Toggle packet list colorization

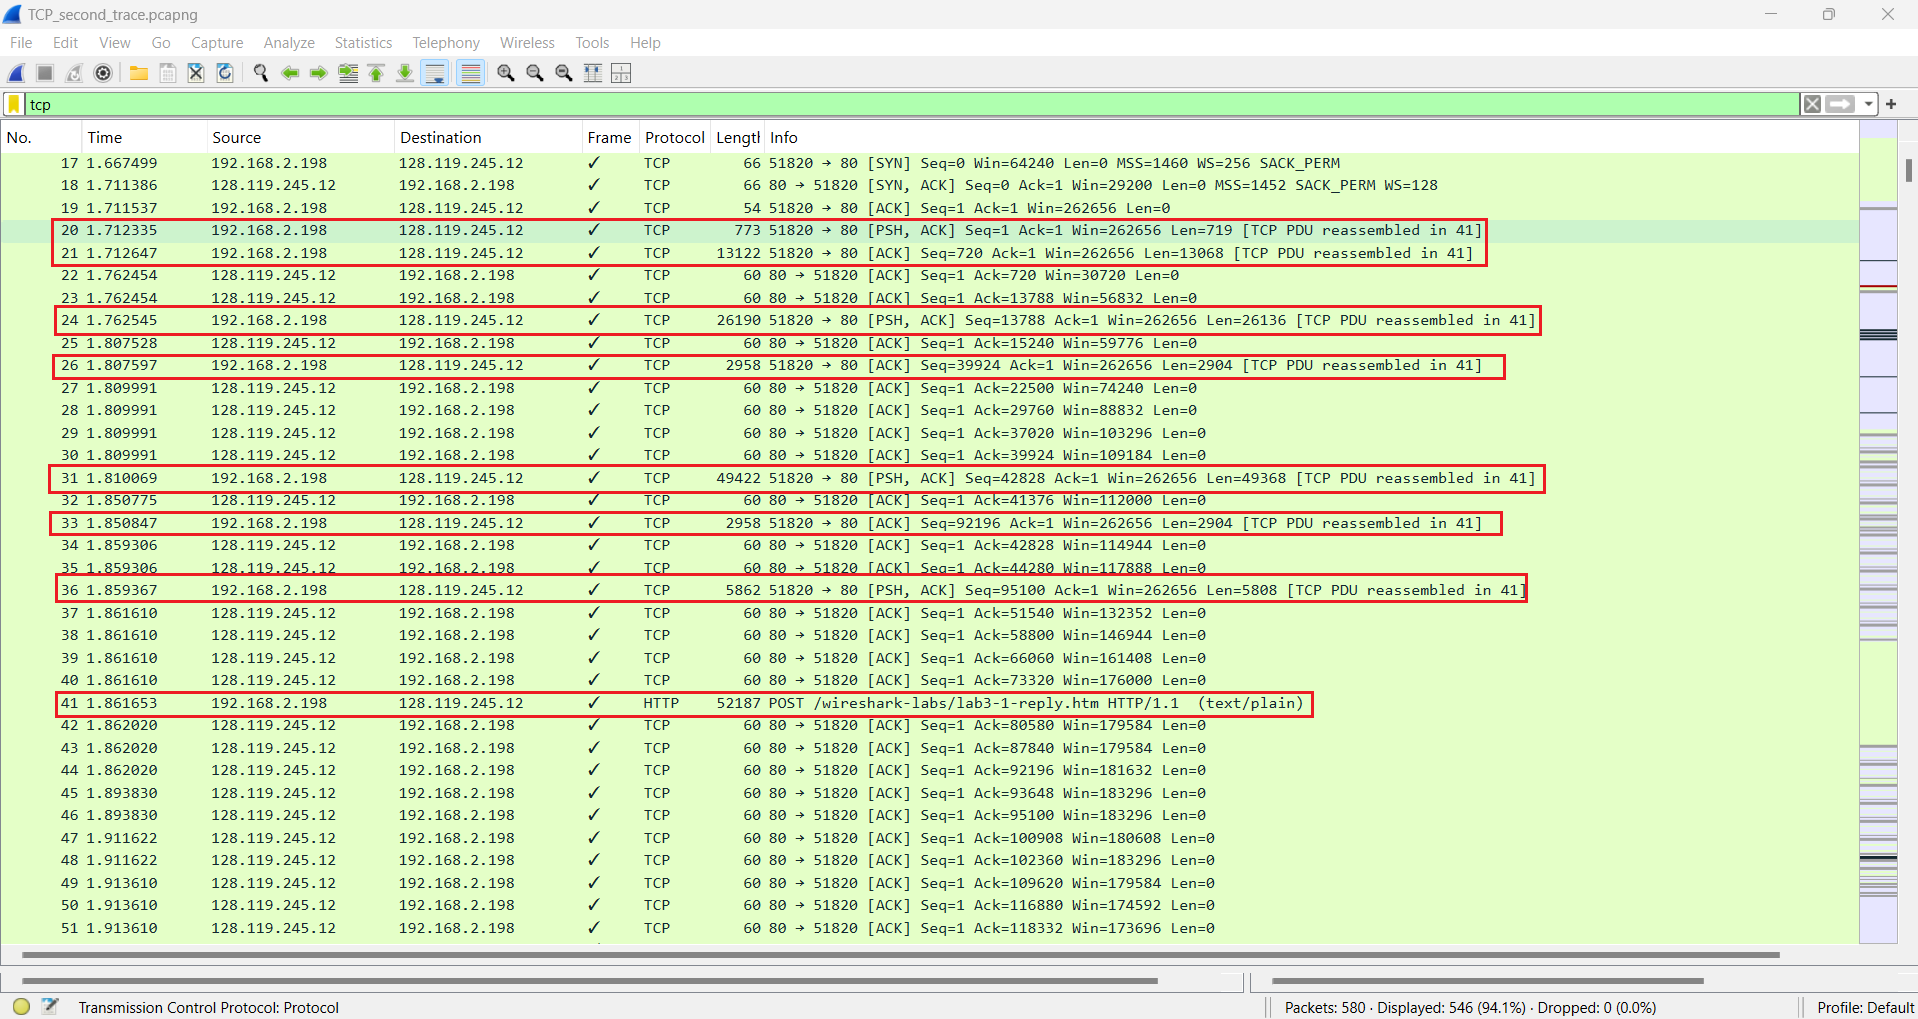(x=471, y=73)
